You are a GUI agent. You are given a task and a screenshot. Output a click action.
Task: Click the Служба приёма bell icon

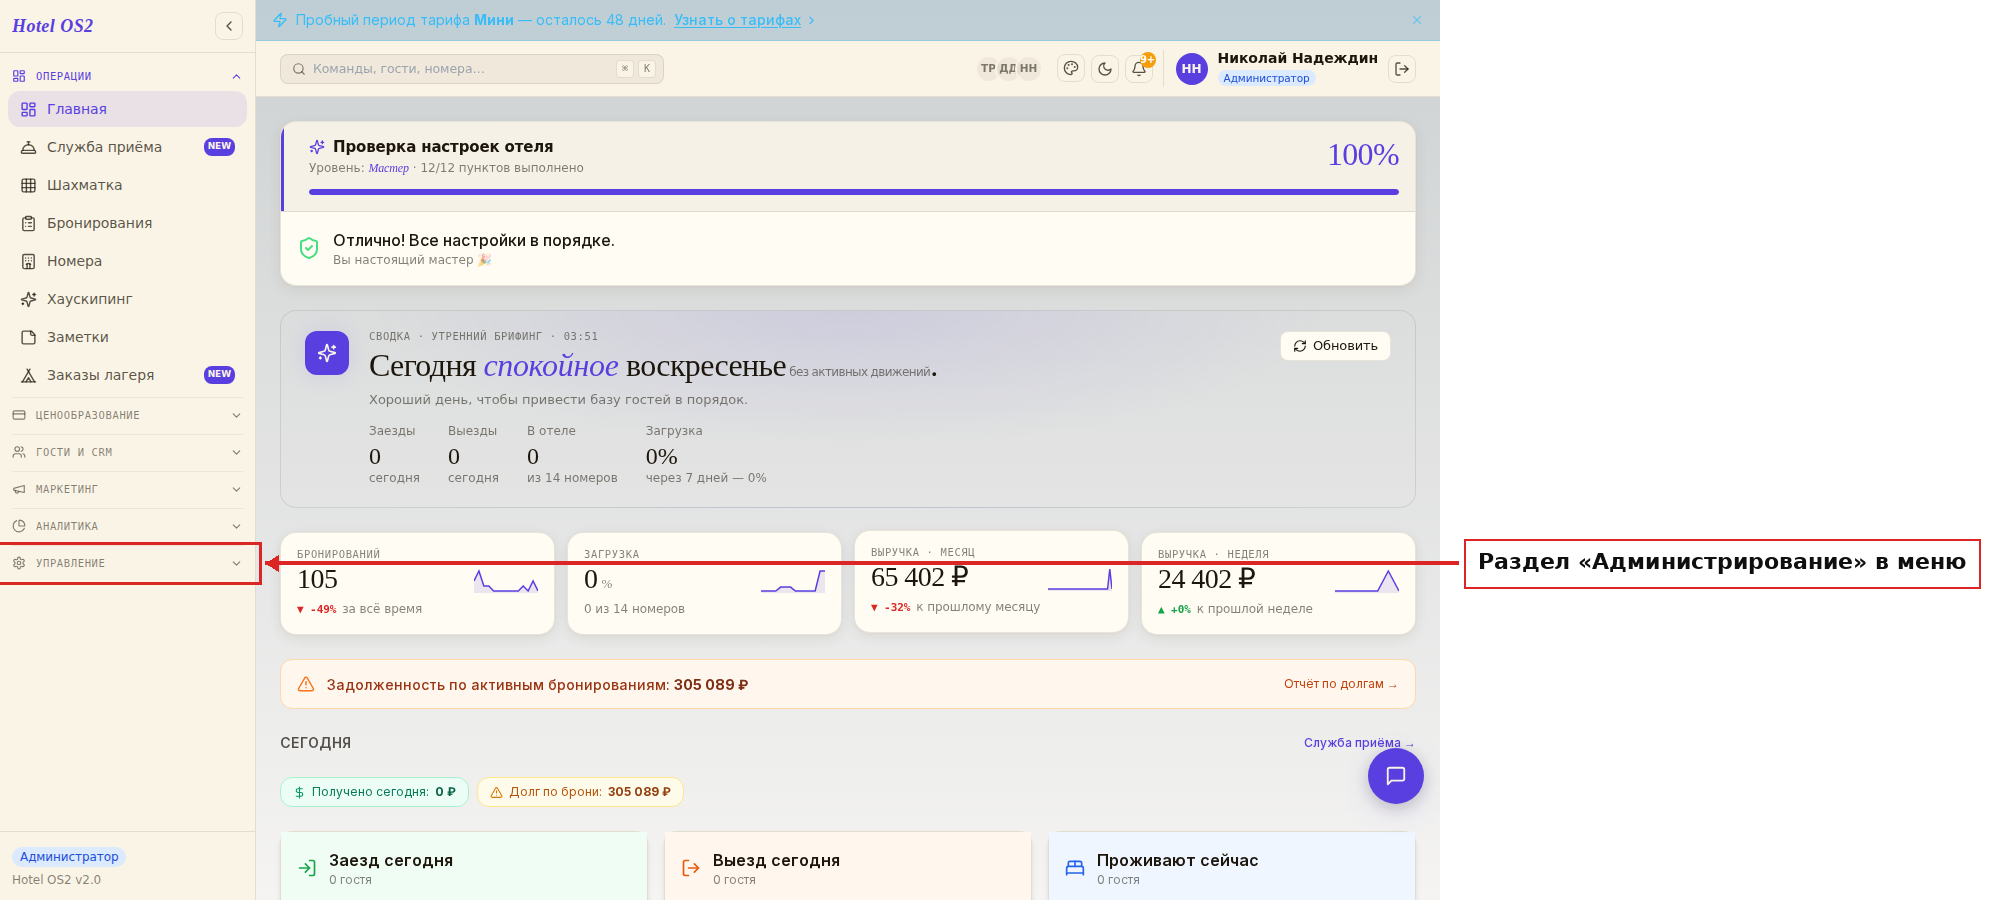pos(29,147)
